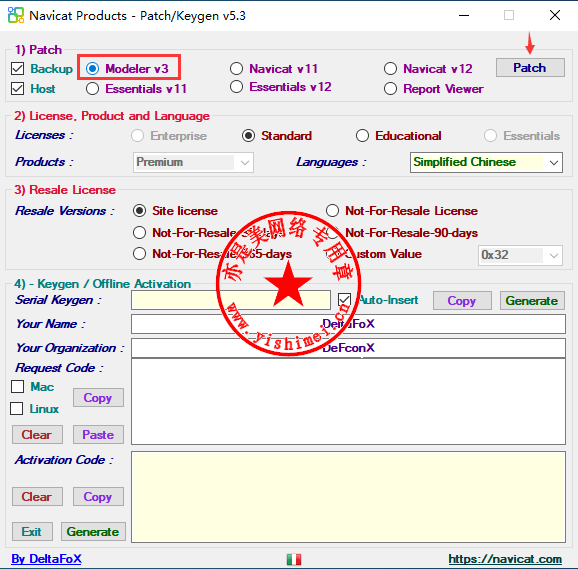Click the Navicat app icon in title bar
578x569 pixels.
(x=16, y=15)
